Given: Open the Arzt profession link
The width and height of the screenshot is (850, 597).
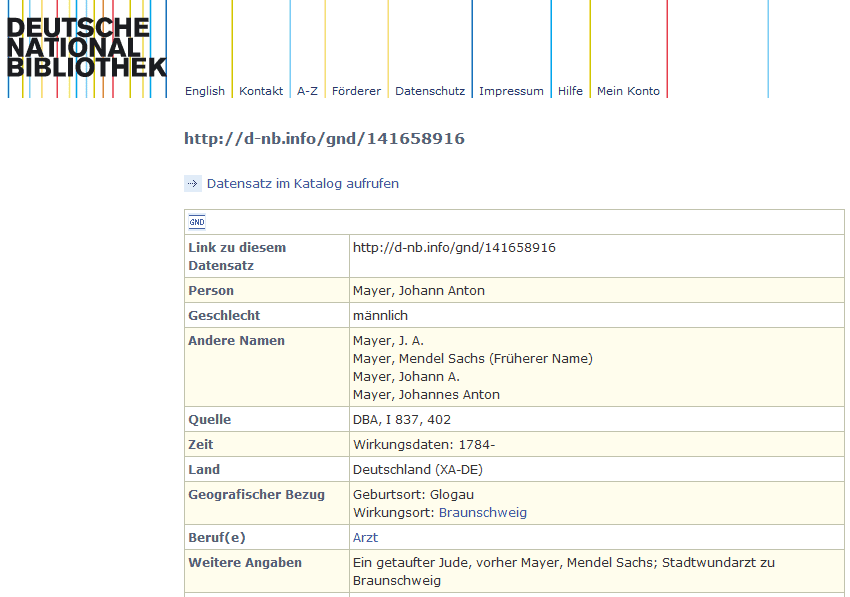Looking at the screenshot, I should point(365,538).
